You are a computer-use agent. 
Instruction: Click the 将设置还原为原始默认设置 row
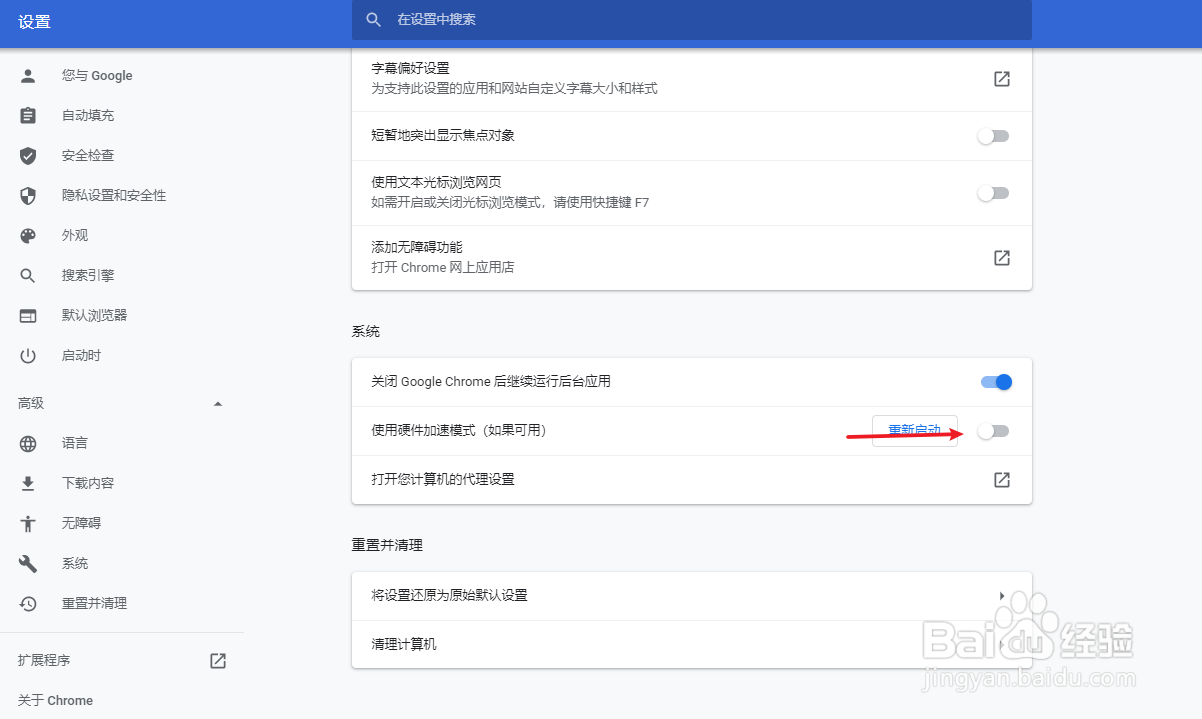pyautogui.click(x=692, y=595)
